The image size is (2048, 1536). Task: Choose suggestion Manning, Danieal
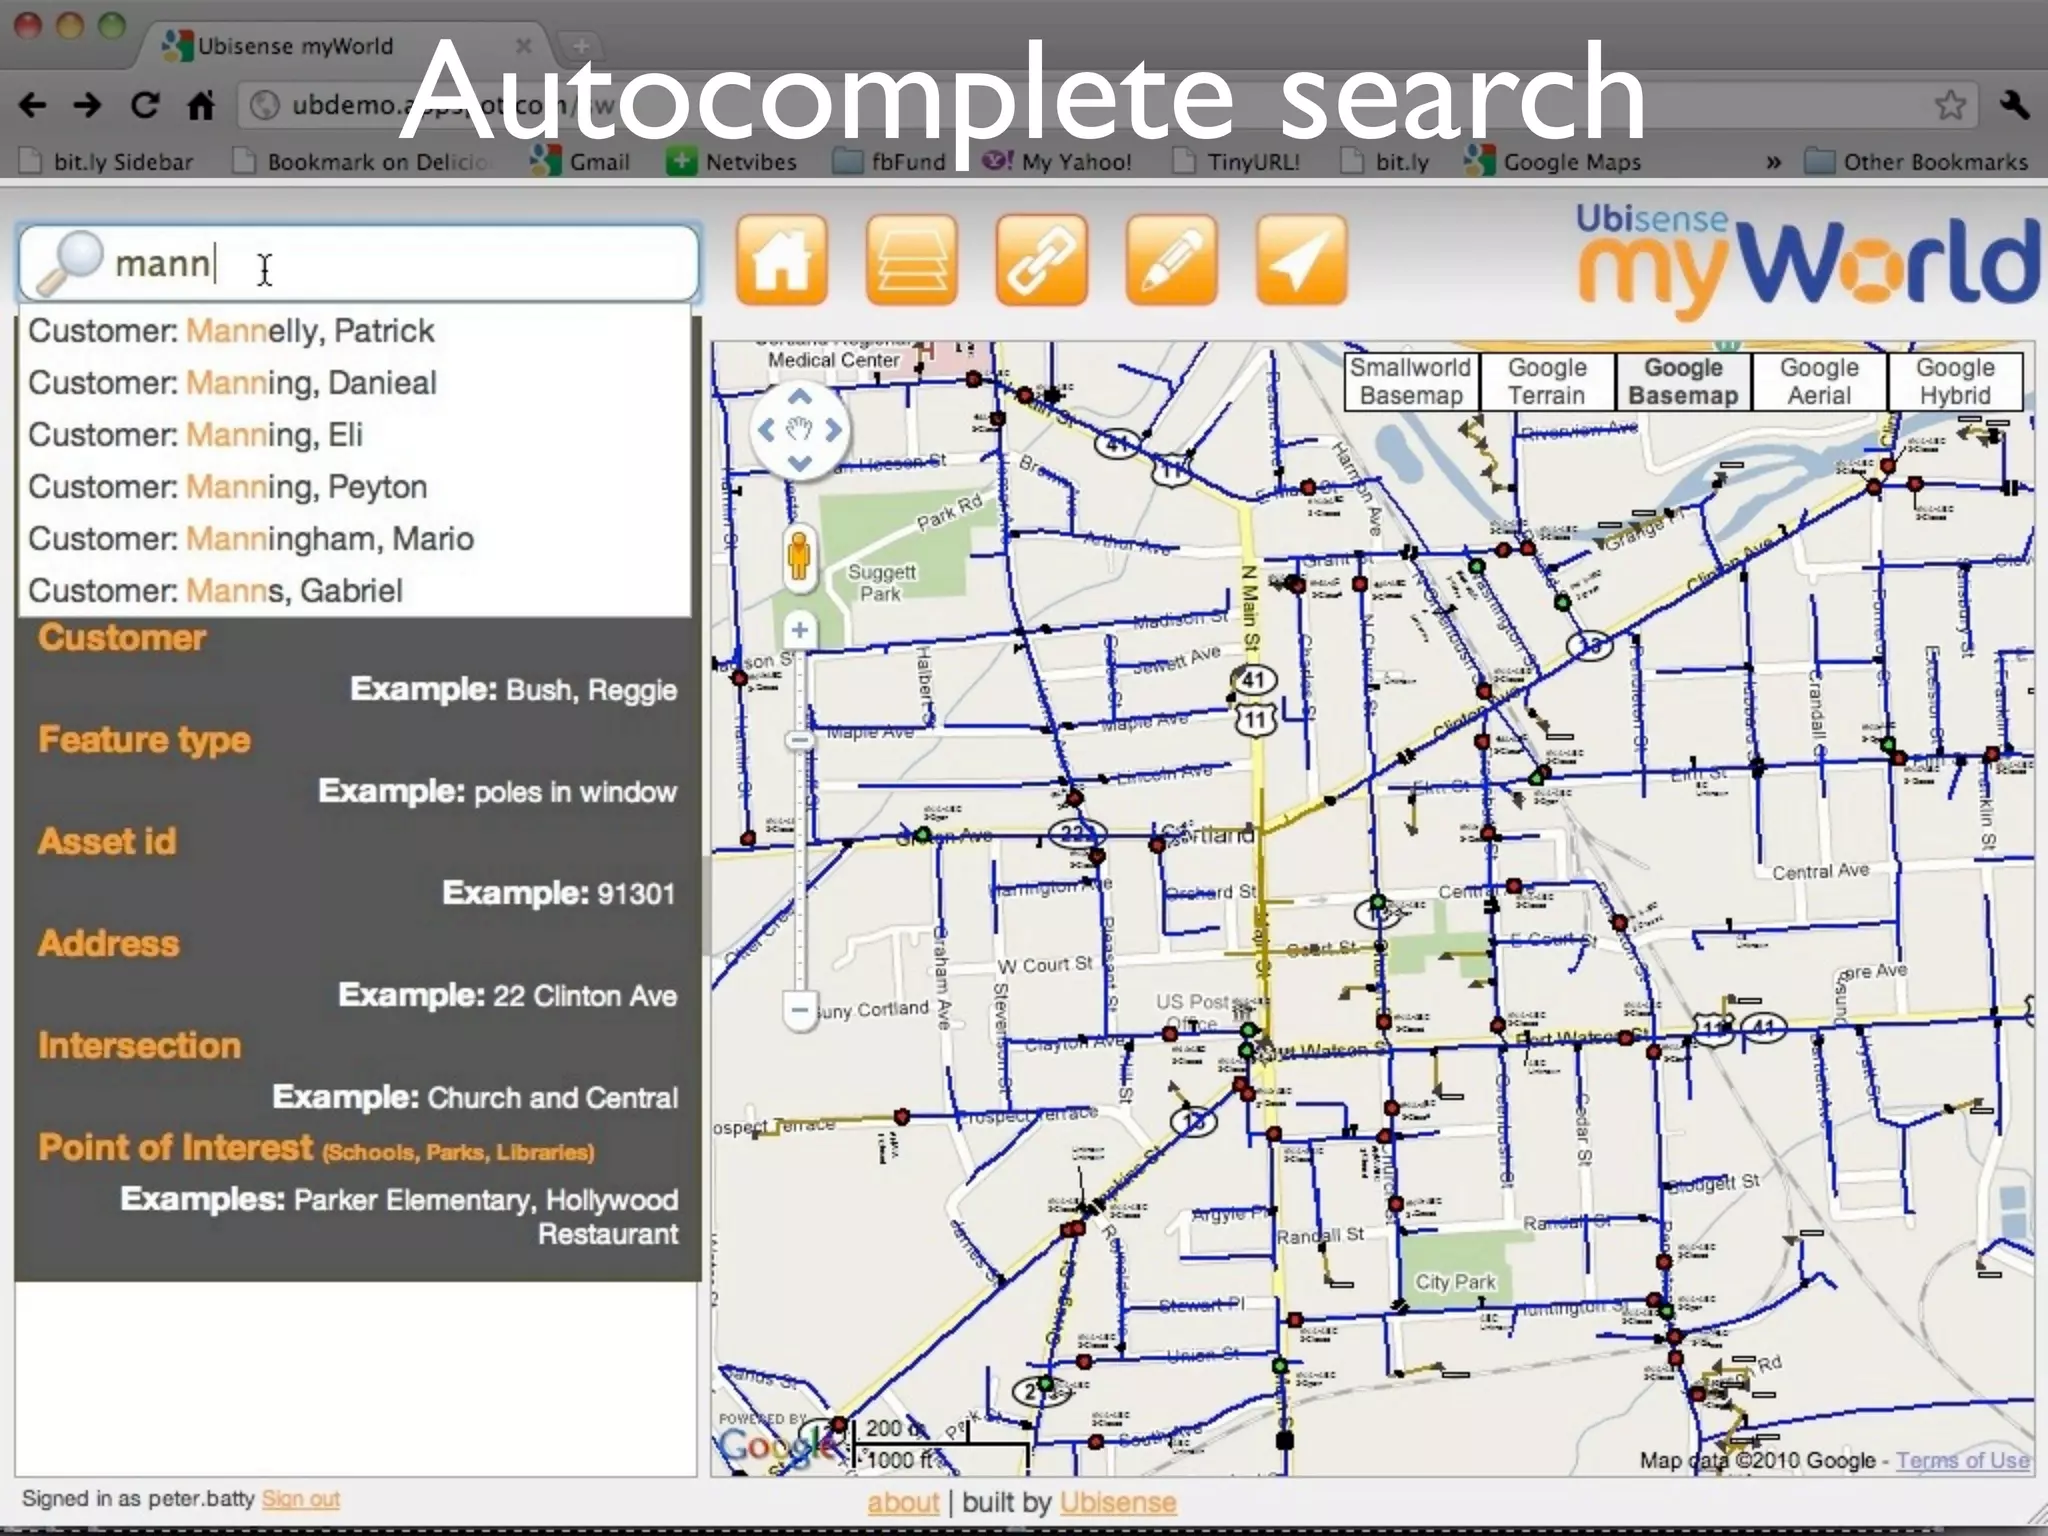[x=355, y=383]
